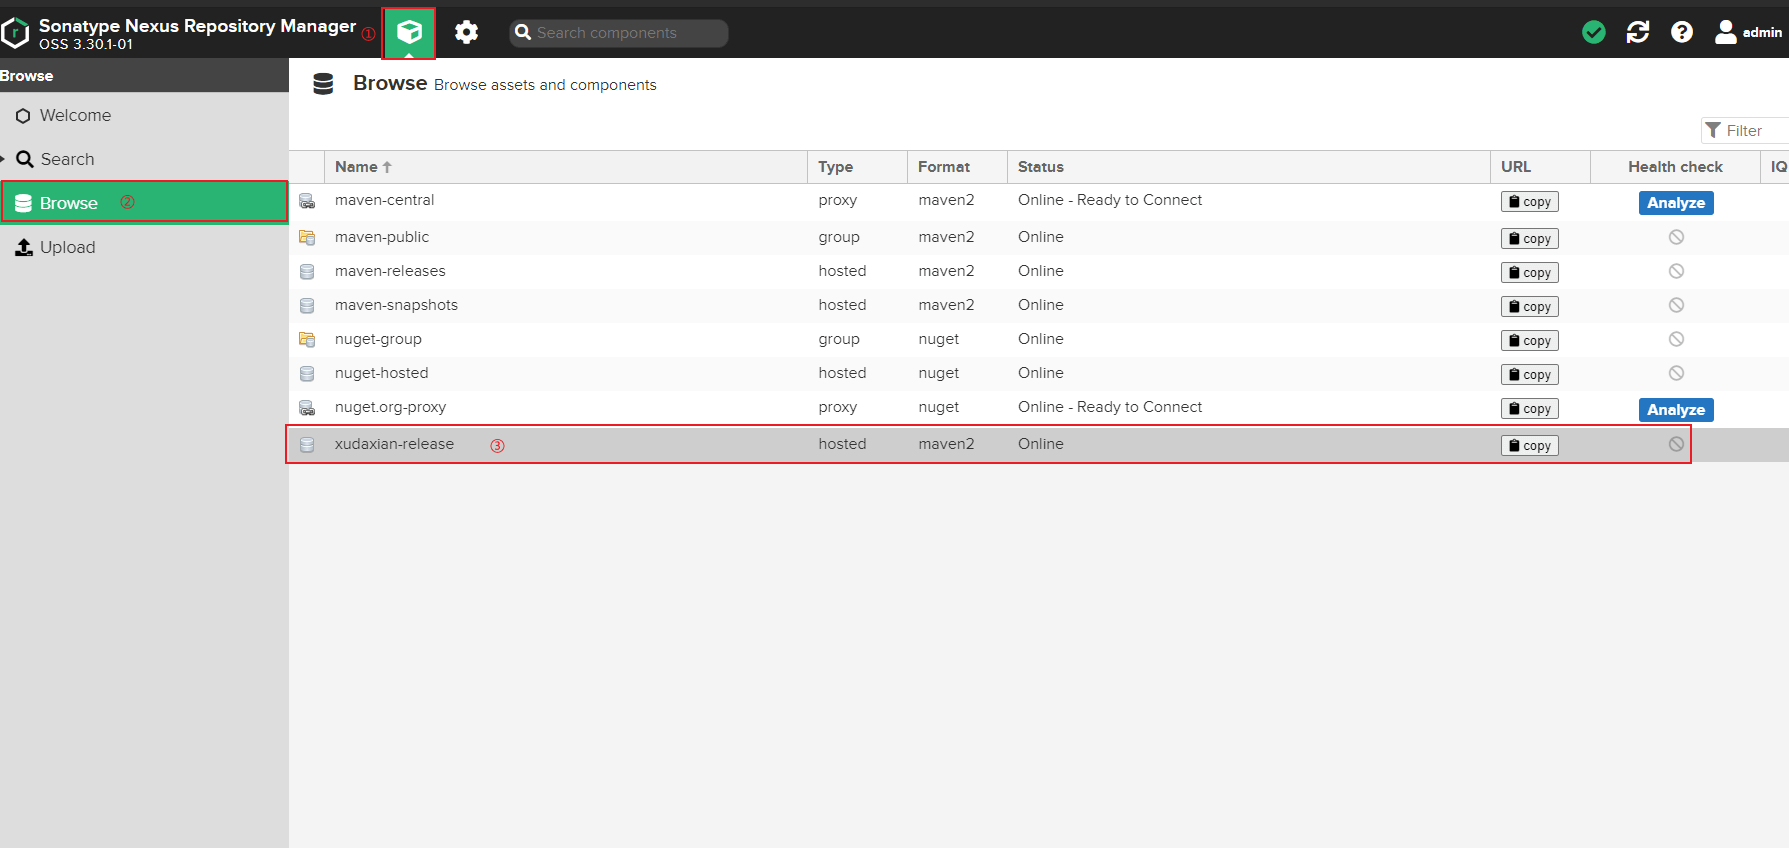Click health check unavailable icon for nuget-group
Viewport: 1789px width, 848px height.
click(x=1676, y=339)
